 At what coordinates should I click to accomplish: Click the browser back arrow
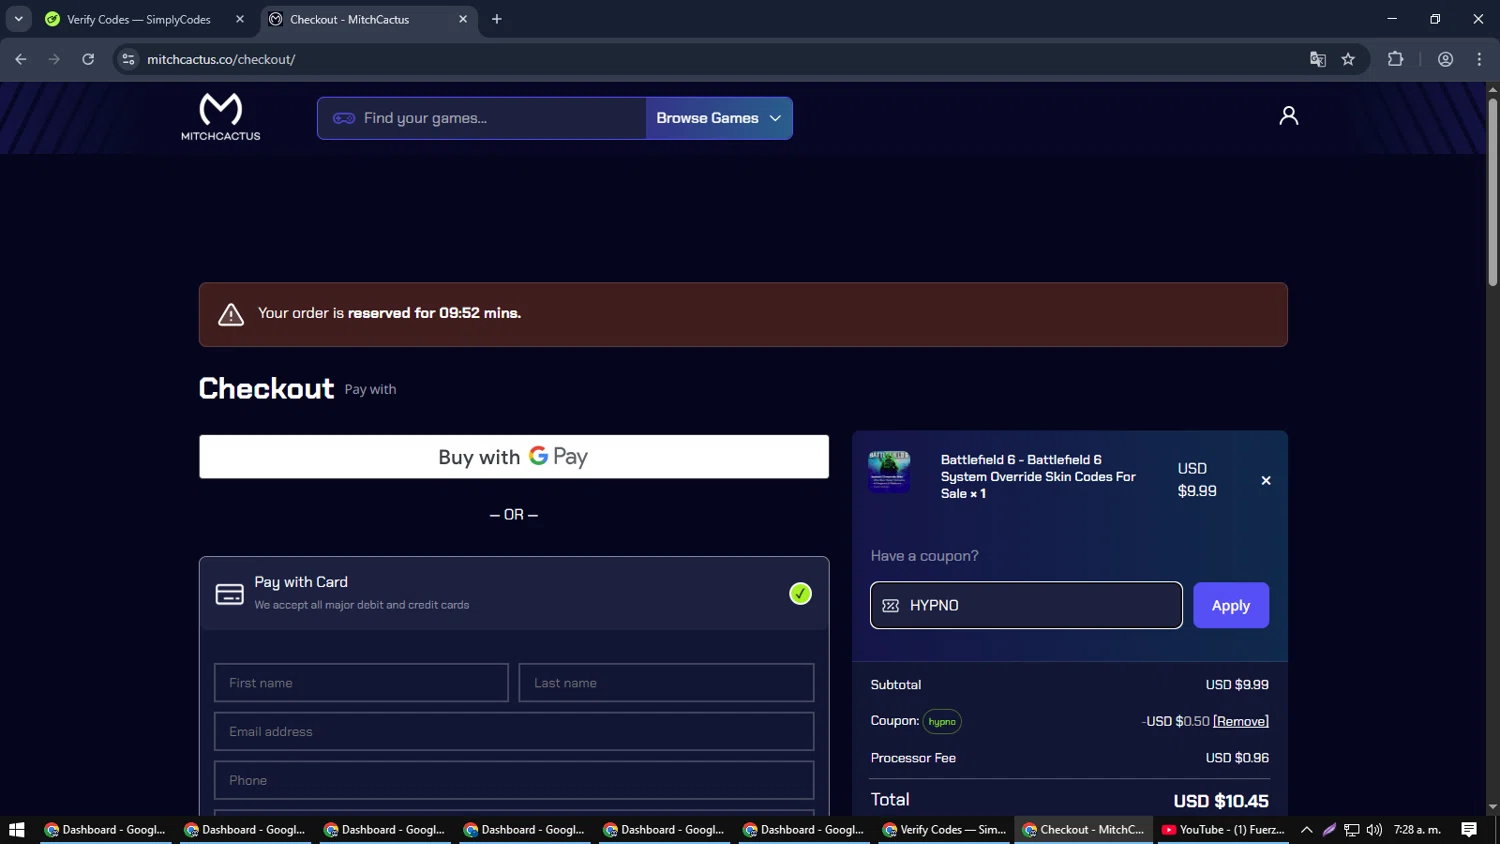point(21,59)
